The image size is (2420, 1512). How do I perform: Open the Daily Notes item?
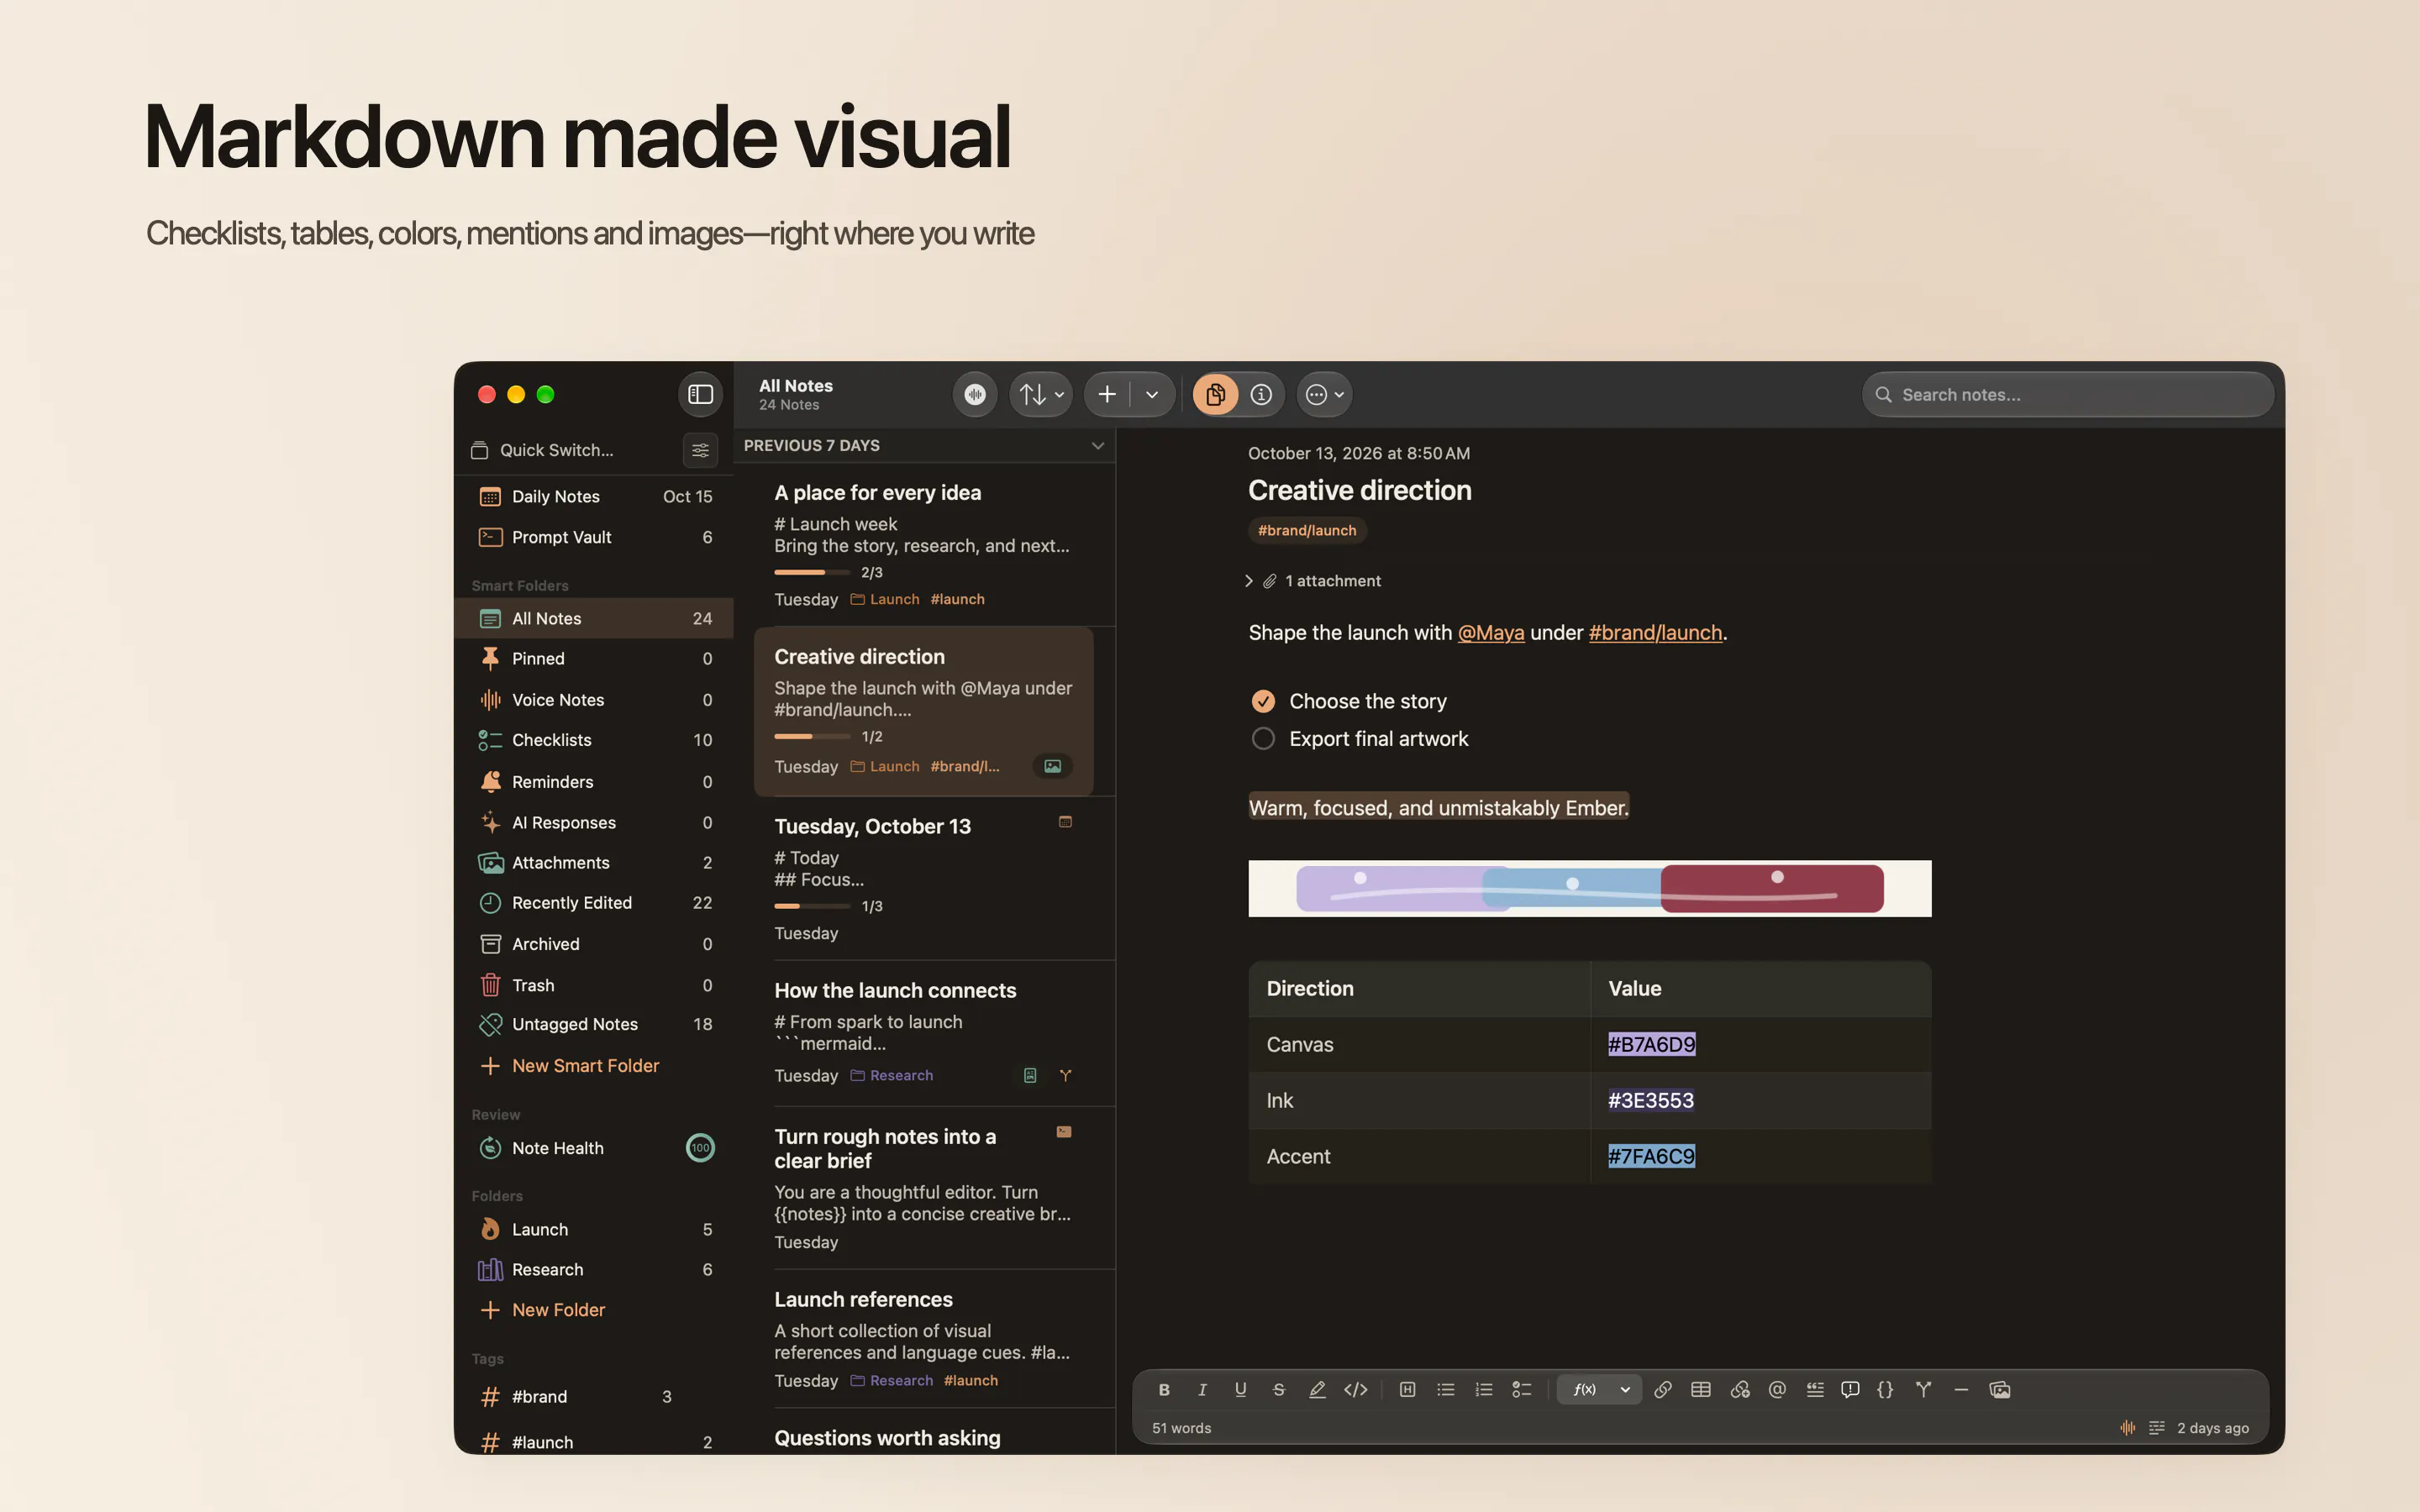595,496
